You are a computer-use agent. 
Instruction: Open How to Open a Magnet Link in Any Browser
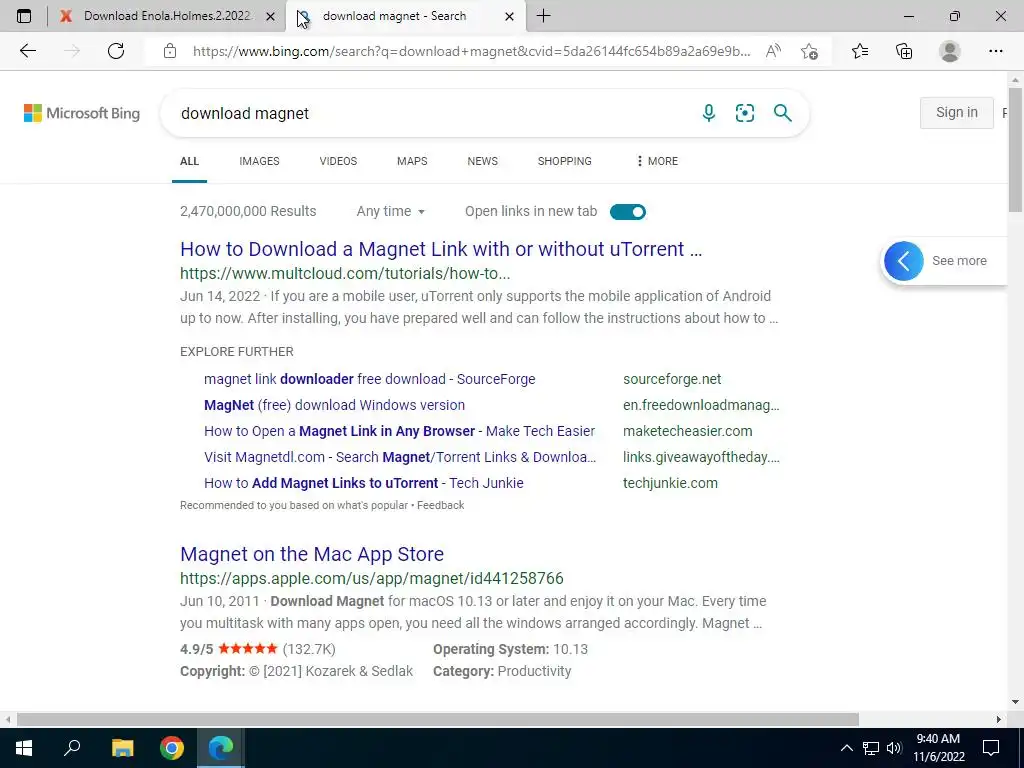point(400,431)
